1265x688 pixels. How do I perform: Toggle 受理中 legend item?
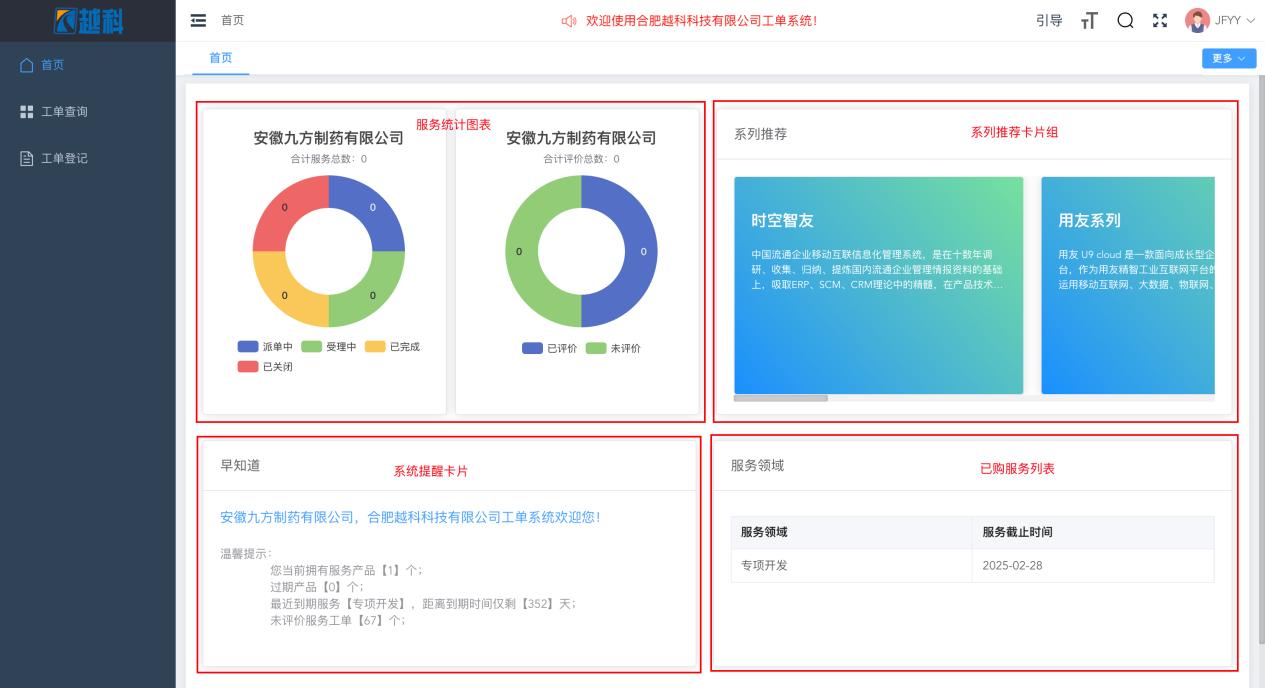click(x=329, y=347)
